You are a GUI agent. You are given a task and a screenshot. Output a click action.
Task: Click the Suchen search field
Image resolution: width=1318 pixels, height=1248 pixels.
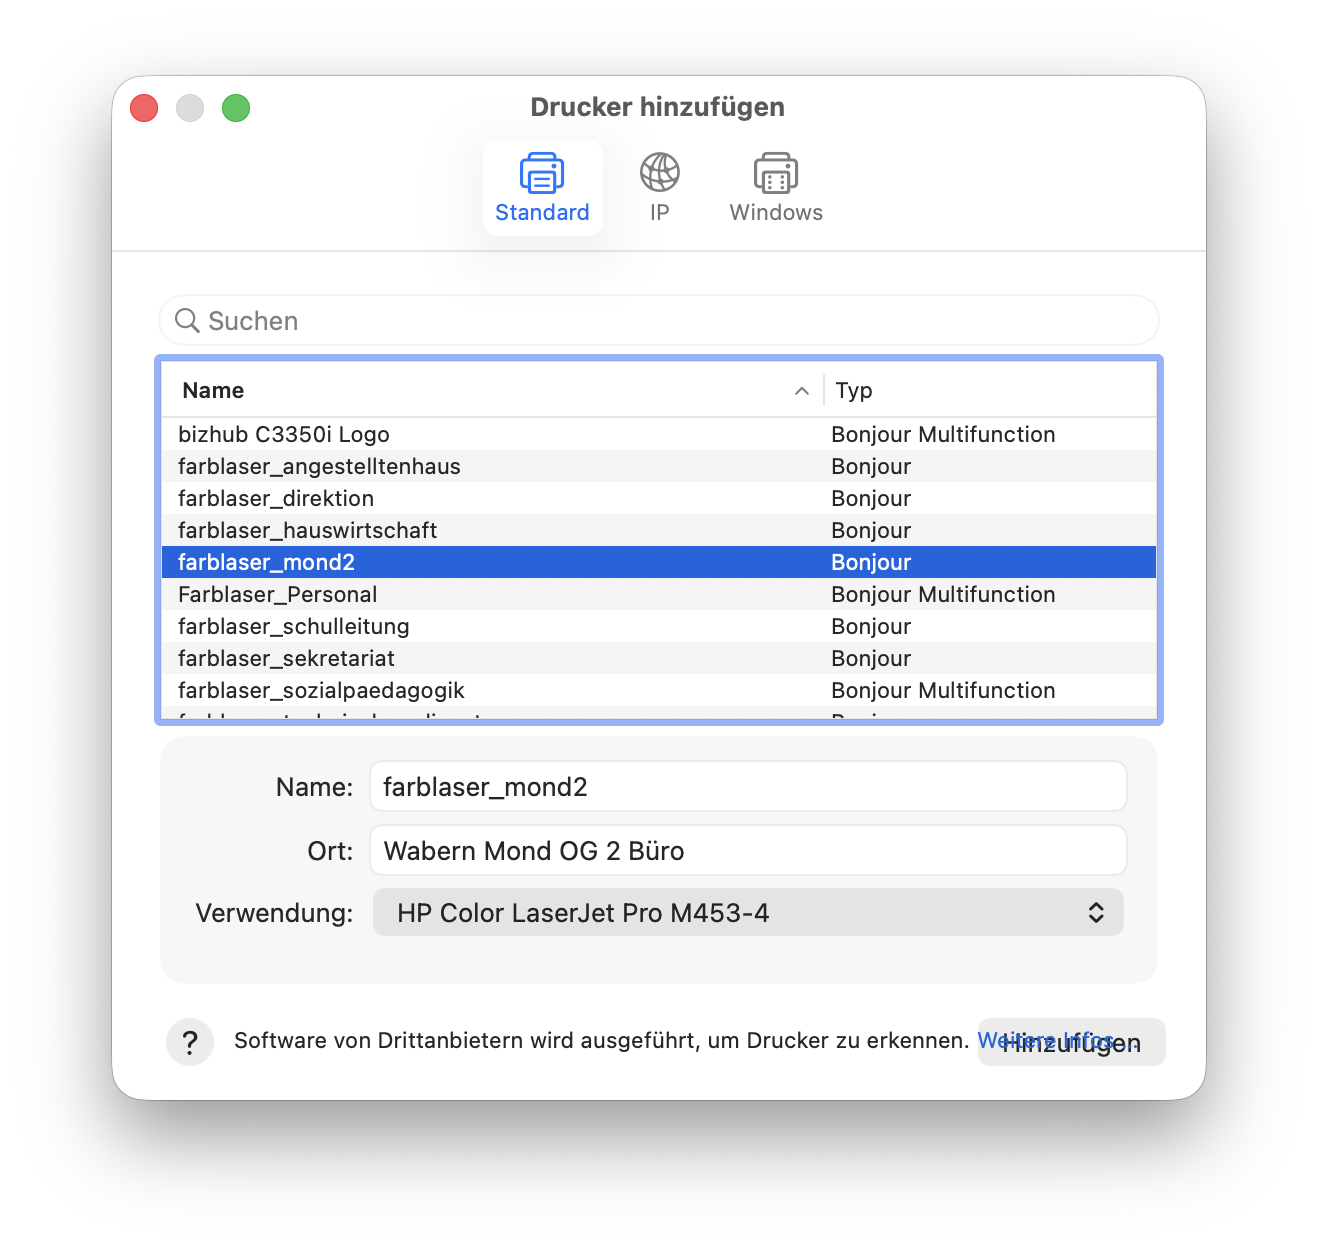(x=670, y=320)
